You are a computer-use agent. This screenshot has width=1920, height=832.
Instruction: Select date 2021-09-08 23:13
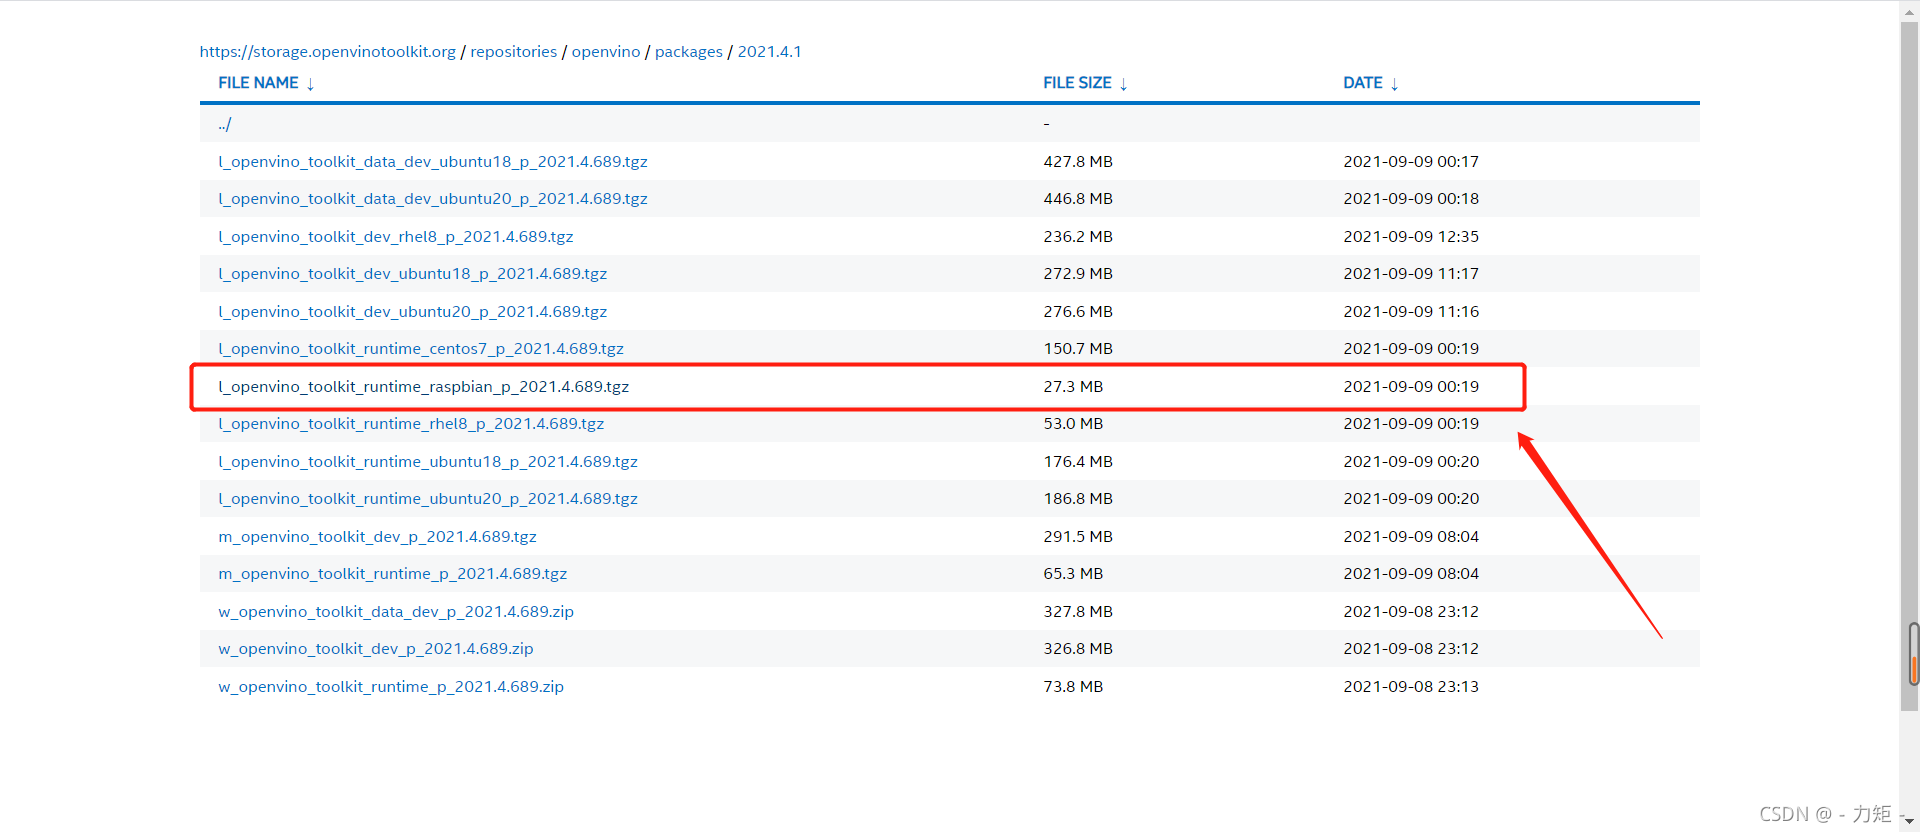(1411, 687)
